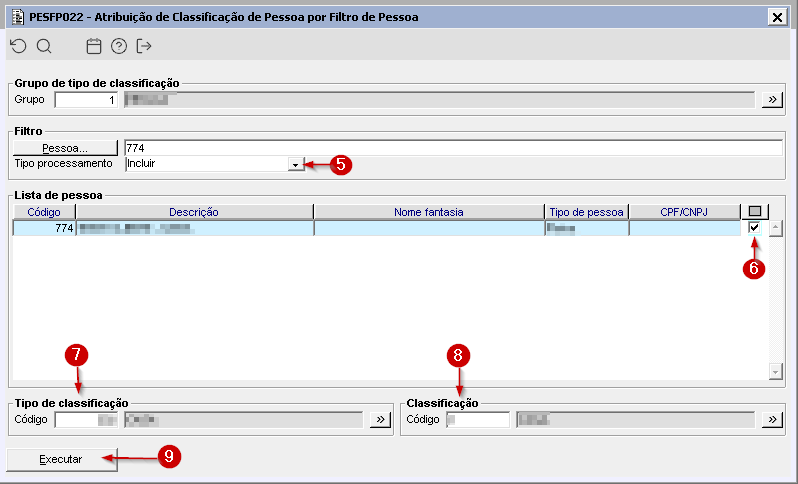Uncheck the checkbox for person 774
This screenshot has height=484, width=798.
pyautogui.click(x=754, y=227)
